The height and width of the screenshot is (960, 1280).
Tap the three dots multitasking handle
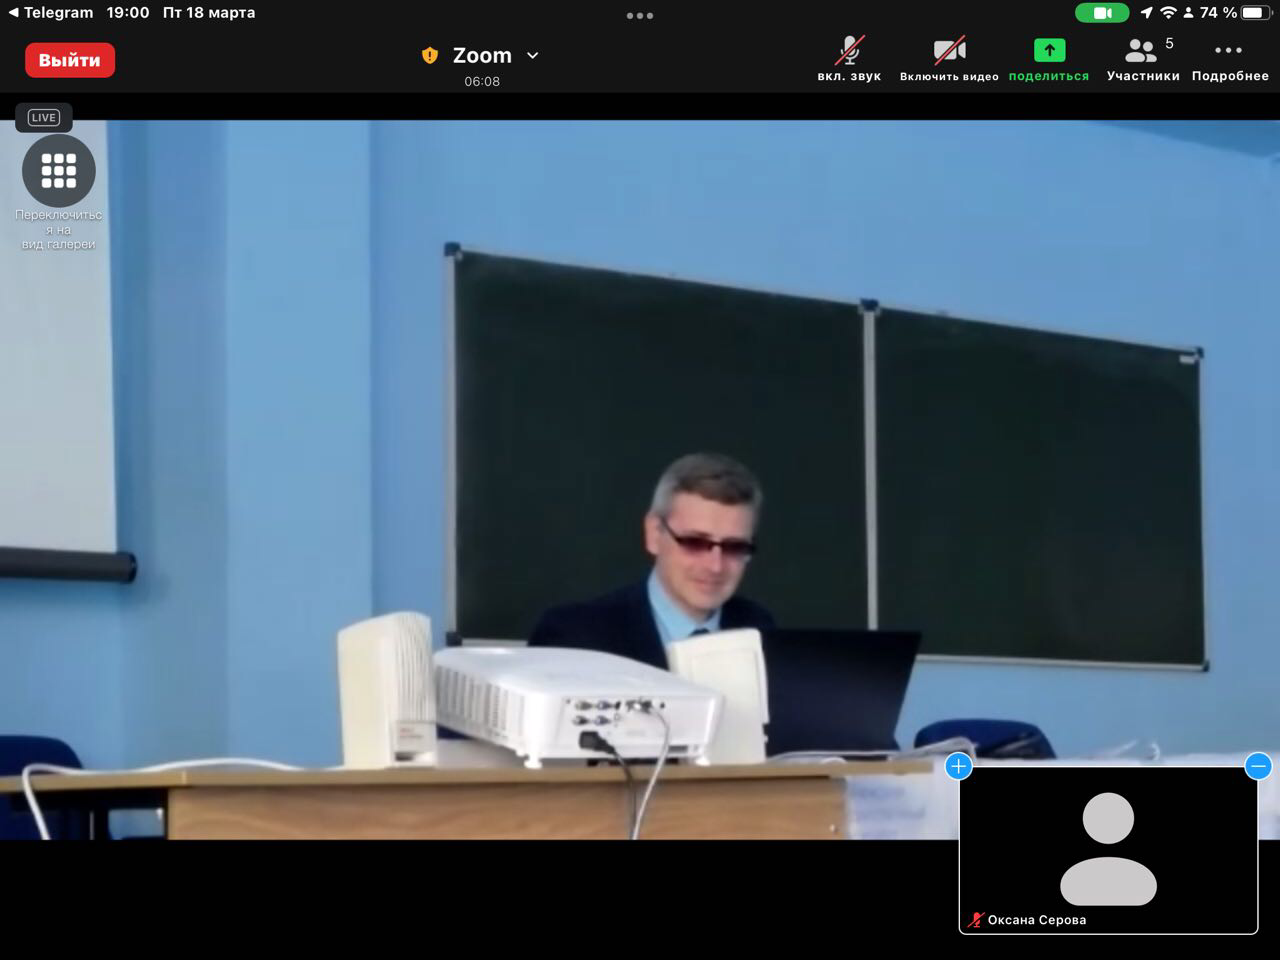click(640, 15)
